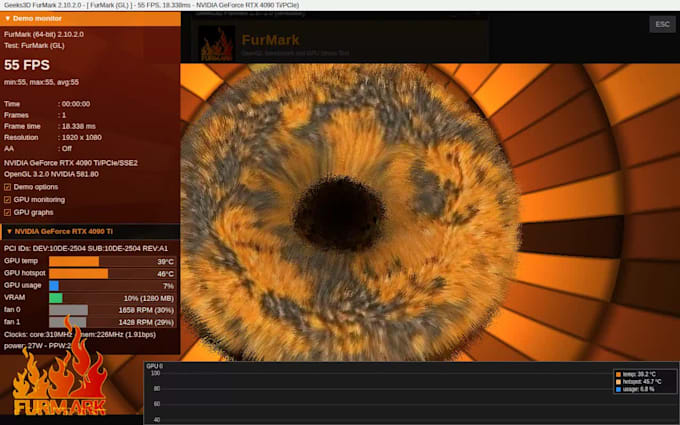Click the FurMark (64-bit) 2.10.2.0 version text
Screen dimensions: 680x425
pos(44,34)
